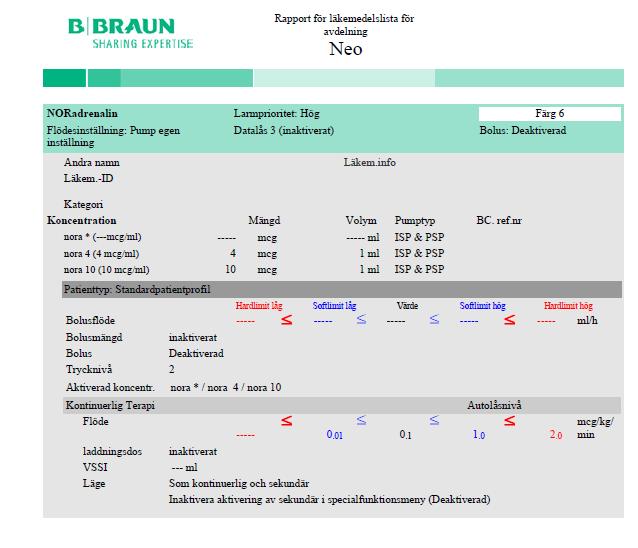Click ISP & PSP in nora 10 row

click(419, 269)
